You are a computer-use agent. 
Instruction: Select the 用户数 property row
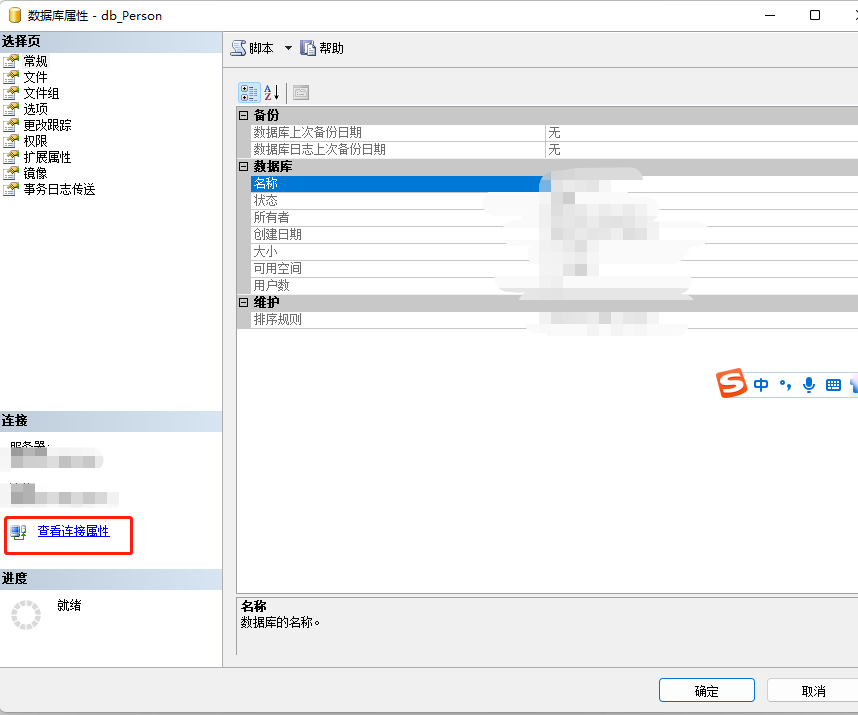554,285
